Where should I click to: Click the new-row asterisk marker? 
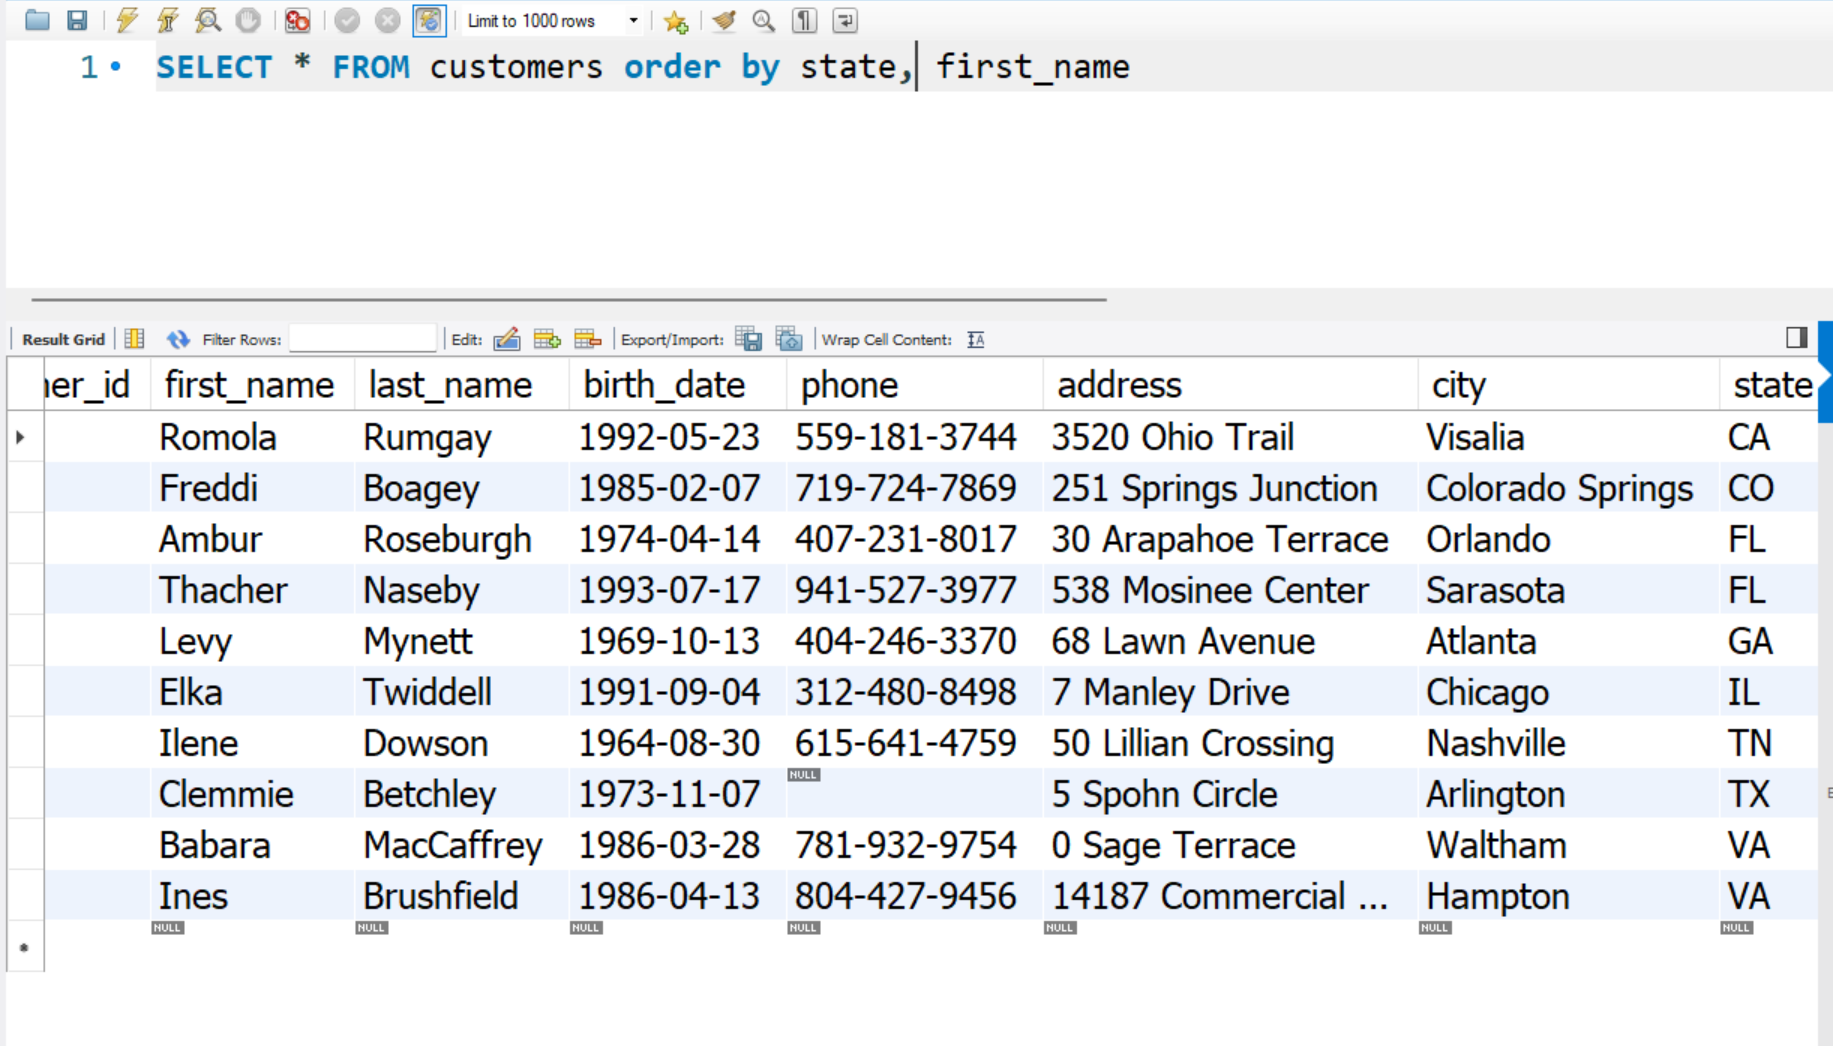[x=24, y=948]
